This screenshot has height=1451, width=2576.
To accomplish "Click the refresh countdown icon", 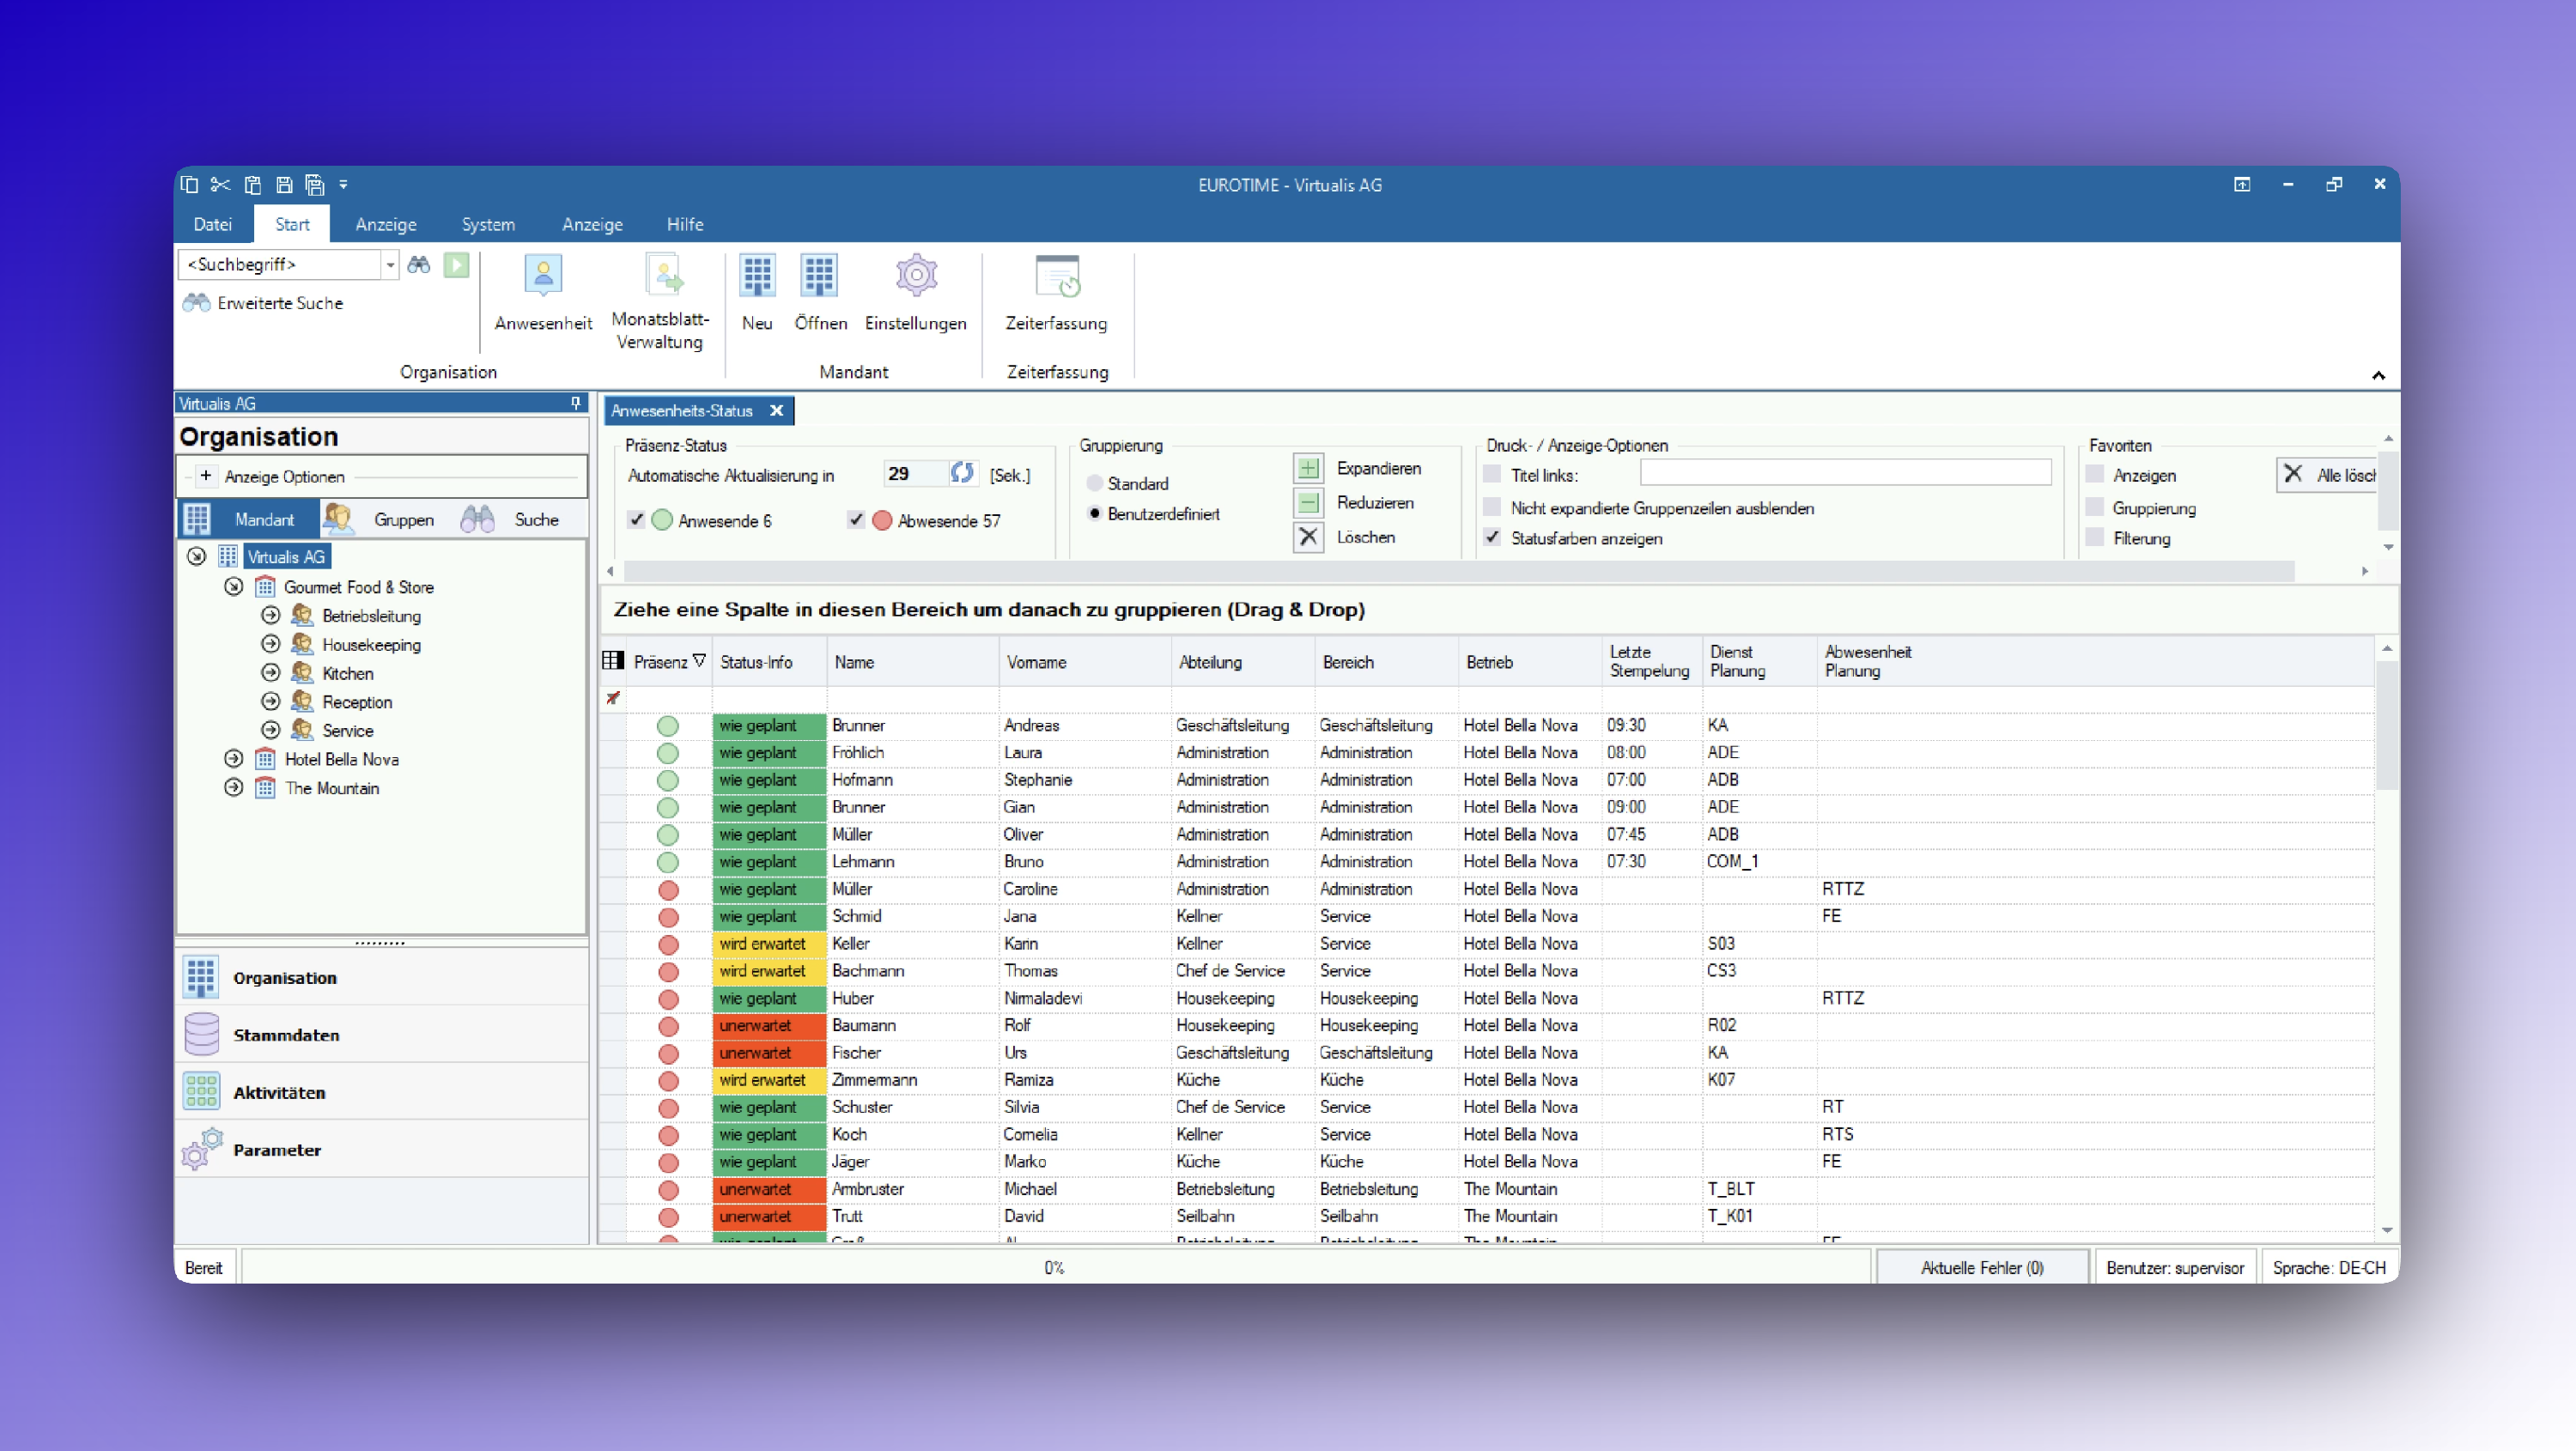I will click(962, 473).
